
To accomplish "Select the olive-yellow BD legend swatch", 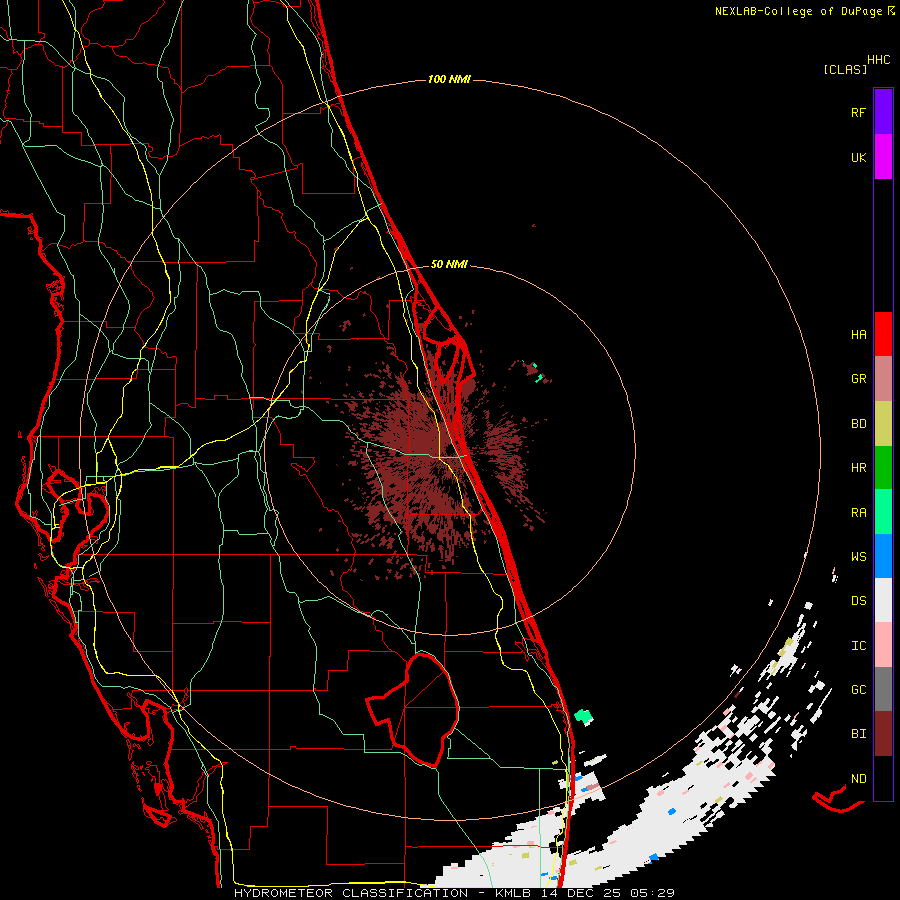I will tap(883, 424).
